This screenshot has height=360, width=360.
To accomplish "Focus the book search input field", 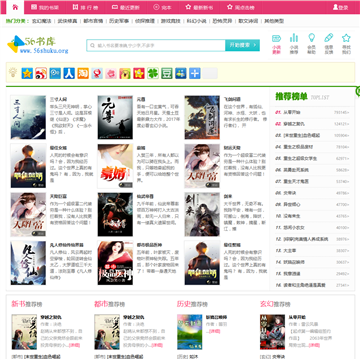I will coord(156,45).
